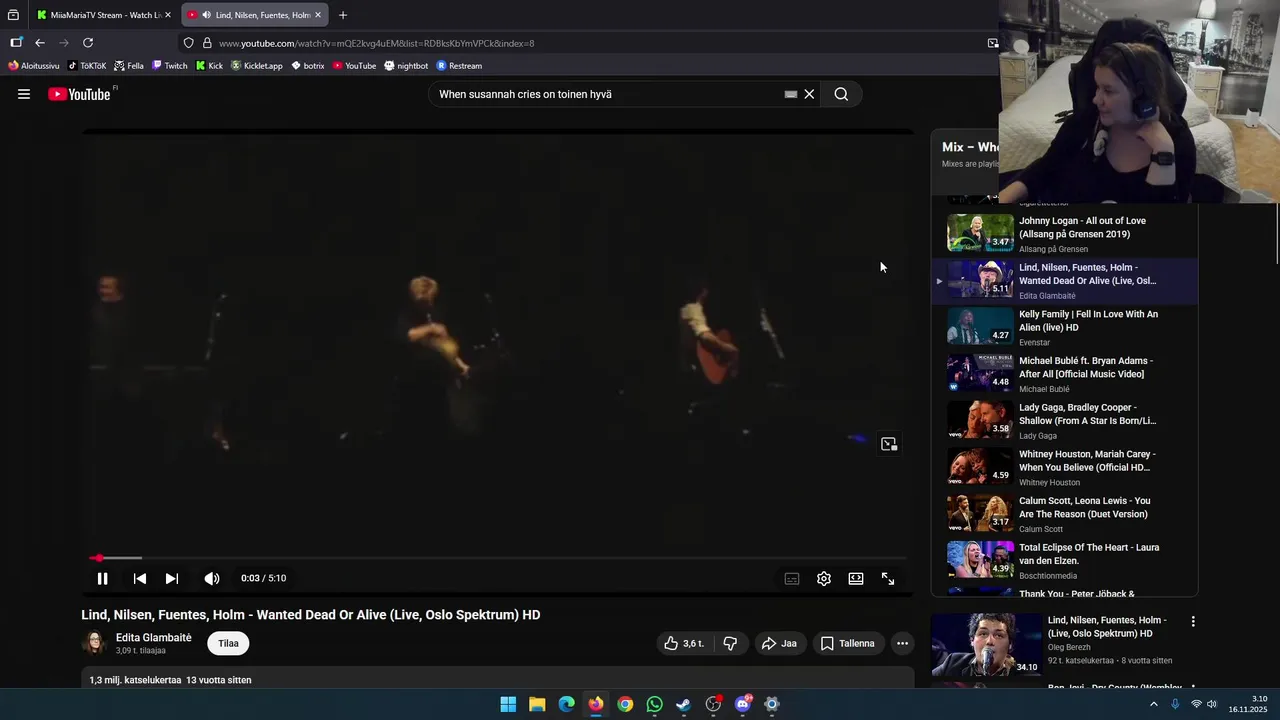Select Kelly Family Fell In Love With An Alien
1280x720 pixels.
point(1065,327)
